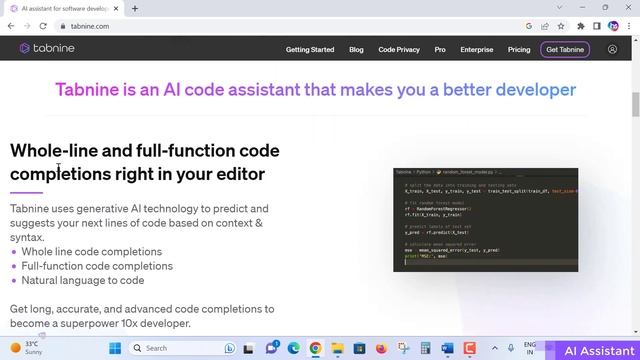
Task: Click the Google icon in address bar
Action: pos(529,26)
